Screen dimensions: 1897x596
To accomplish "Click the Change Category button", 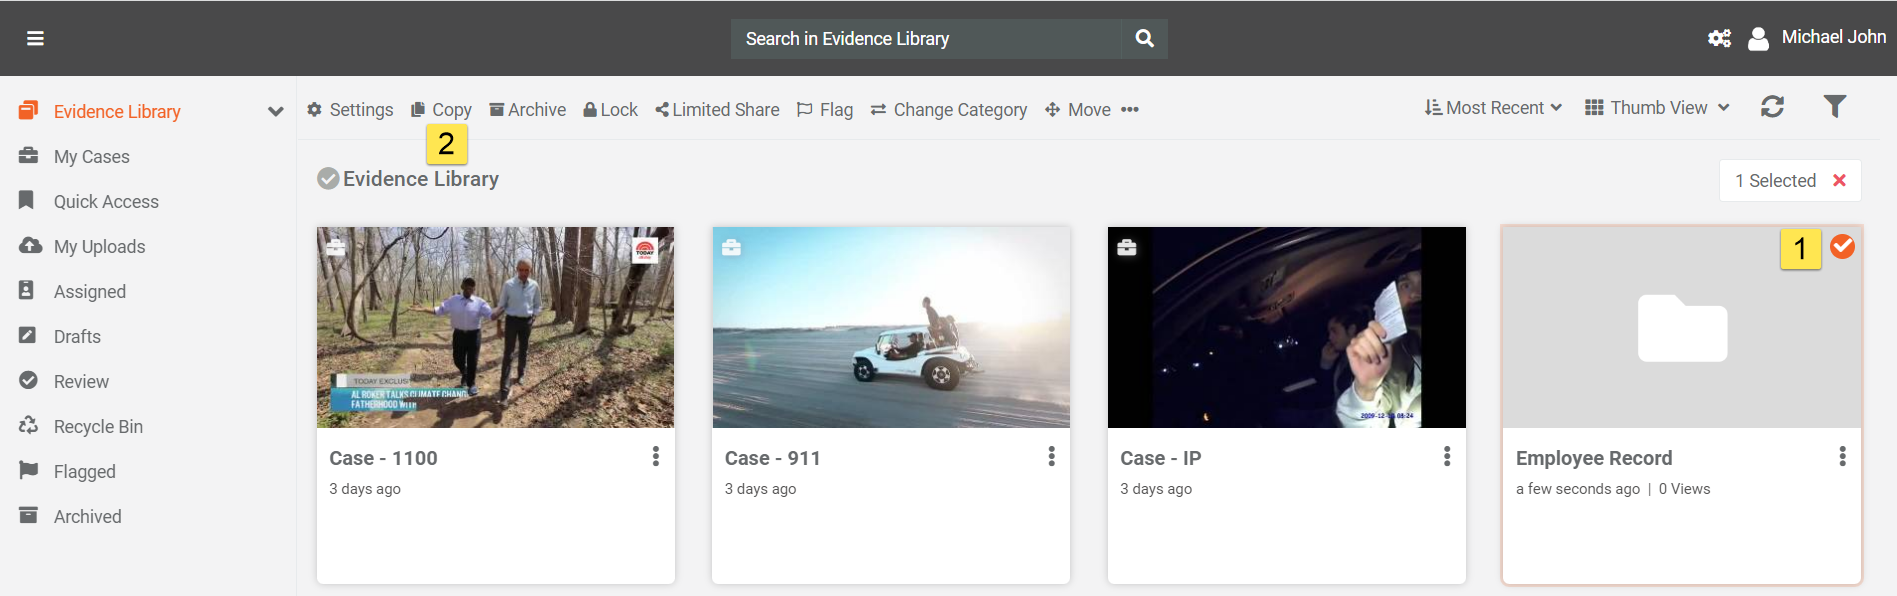I will (949, 110).
